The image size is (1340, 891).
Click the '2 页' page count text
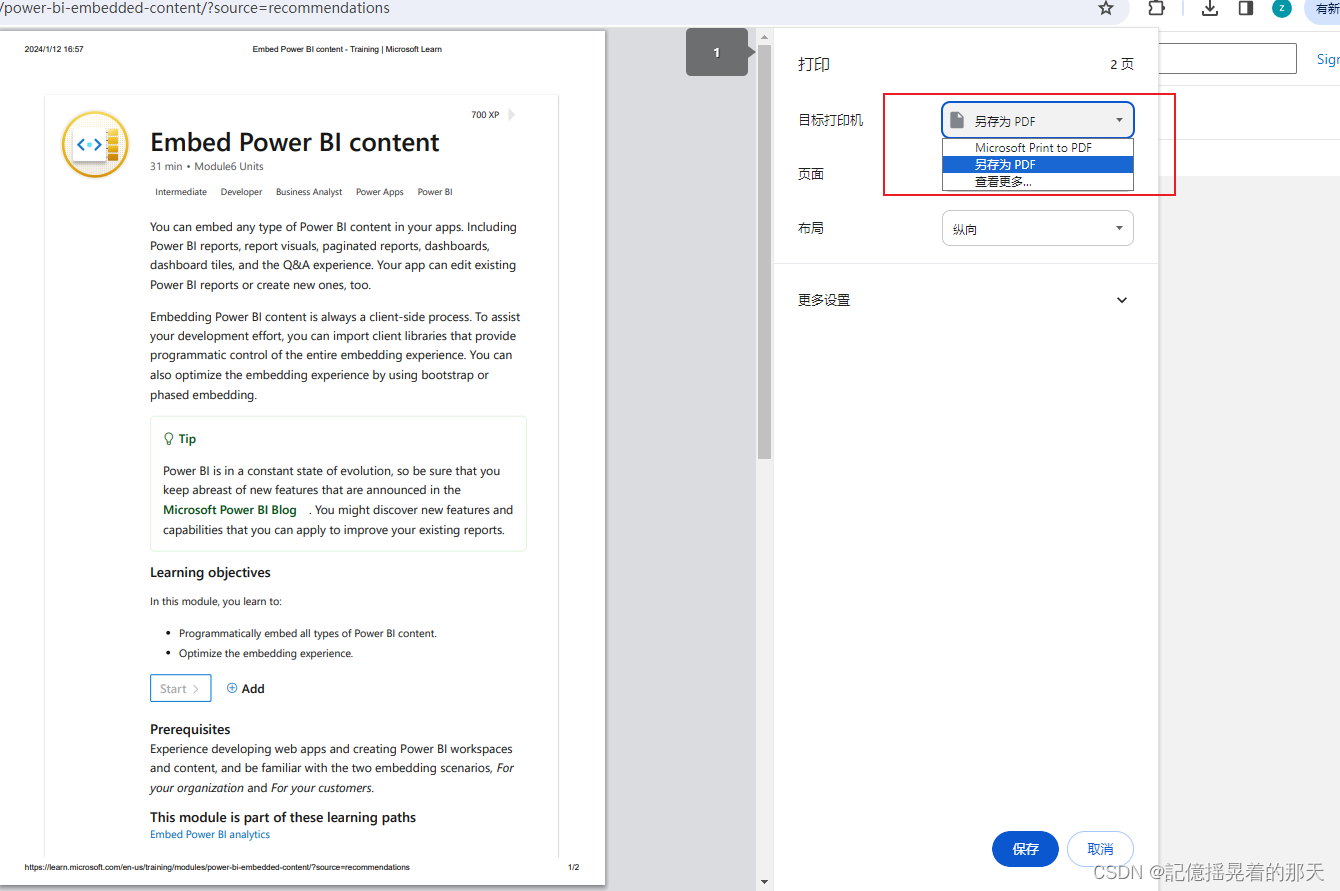tap(1122, 64)
